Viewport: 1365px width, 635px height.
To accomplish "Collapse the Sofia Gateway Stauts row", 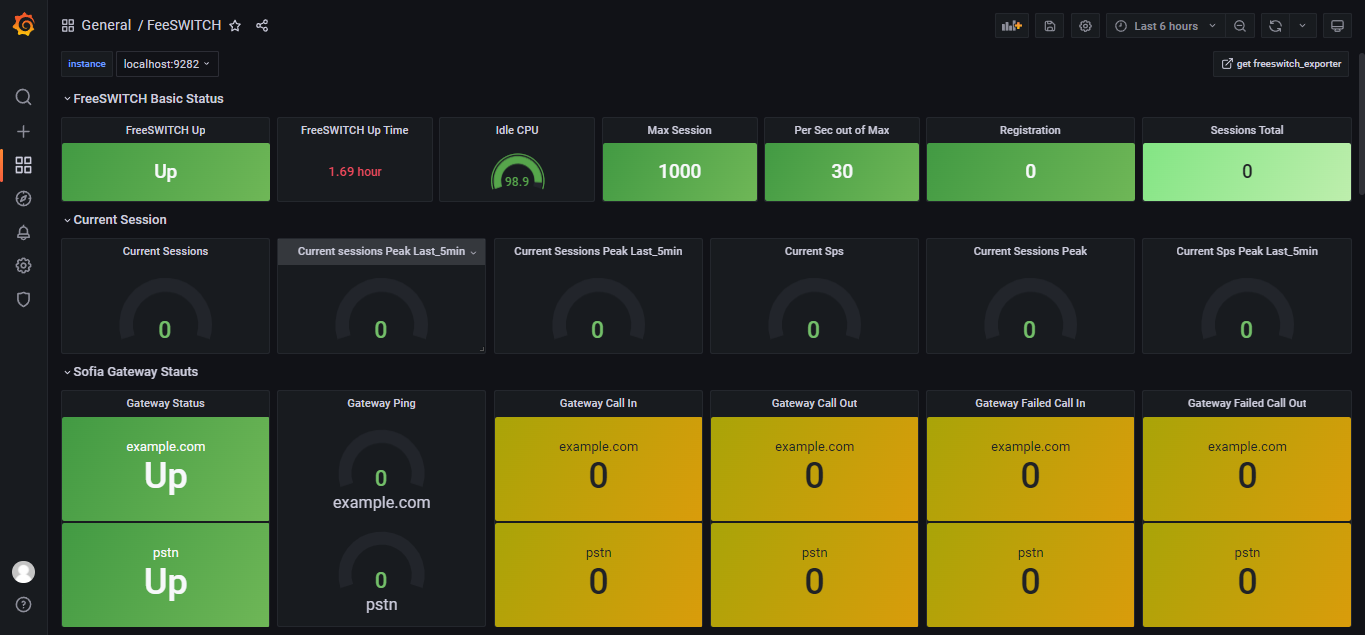I will (x=130, y=372).
